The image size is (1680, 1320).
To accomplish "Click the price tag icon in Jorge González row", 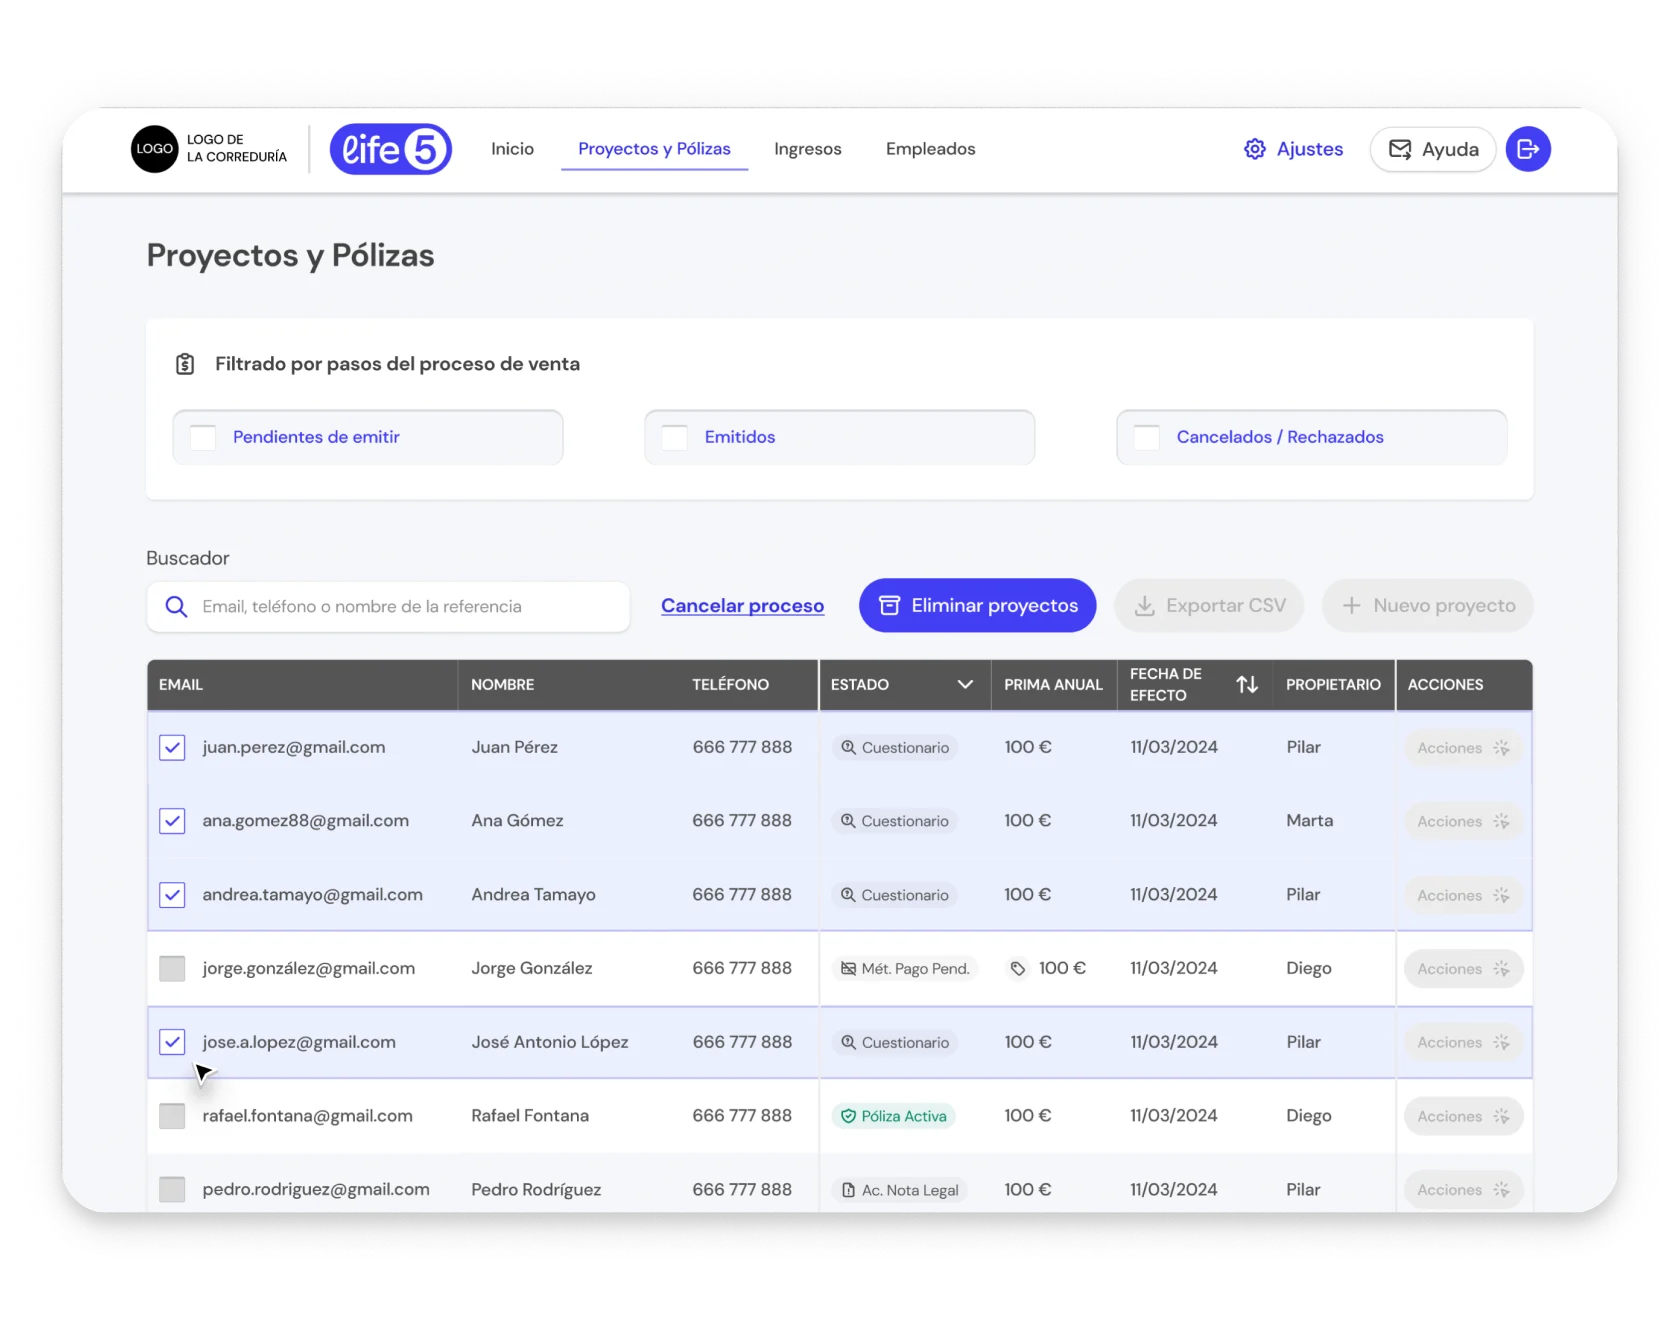I will point(1017,969).
